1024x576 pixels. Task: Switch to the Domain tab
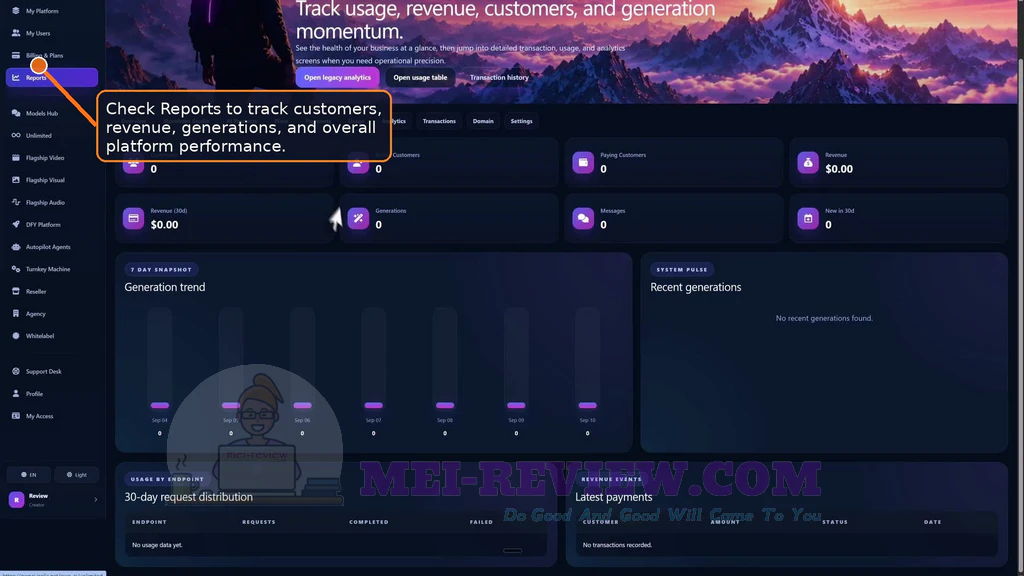[483, 121]
